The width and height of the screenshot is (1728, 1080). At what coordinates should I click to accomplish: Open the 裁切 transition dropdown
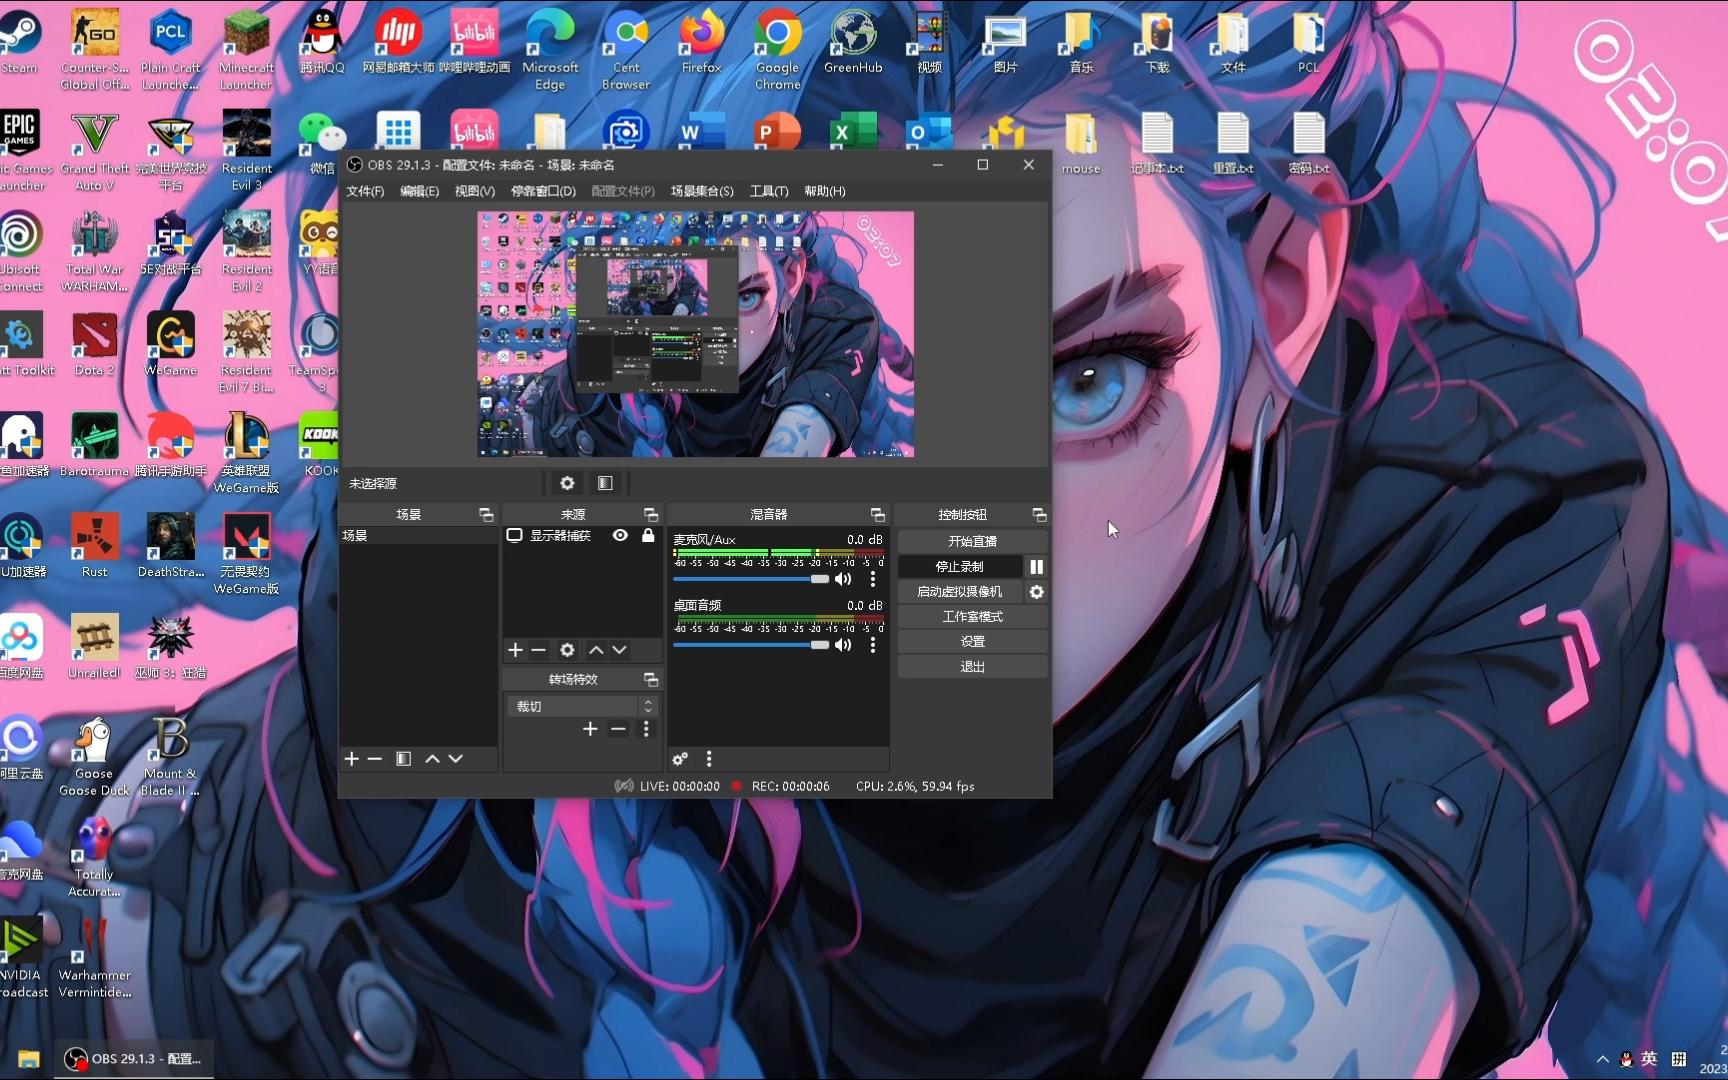[x=582, y=706]
